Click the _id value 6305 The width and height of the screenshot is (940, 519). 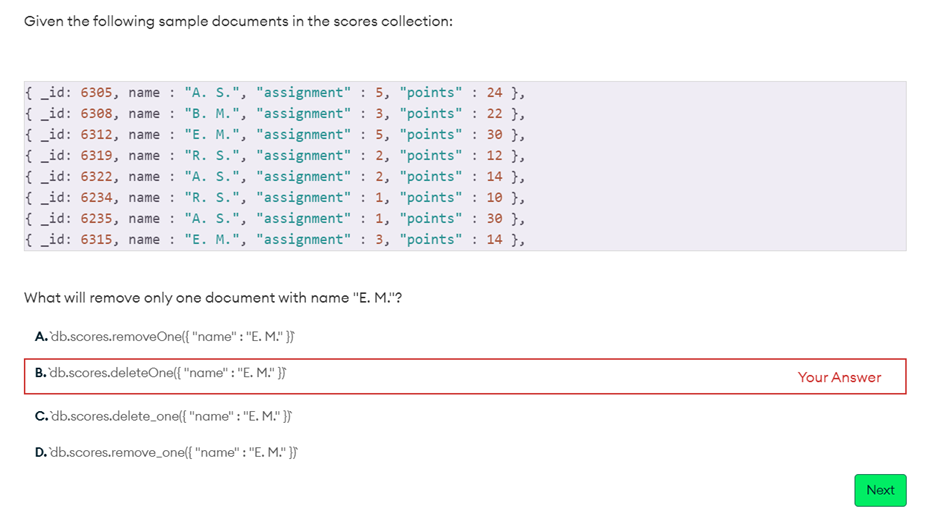(96, 93)
